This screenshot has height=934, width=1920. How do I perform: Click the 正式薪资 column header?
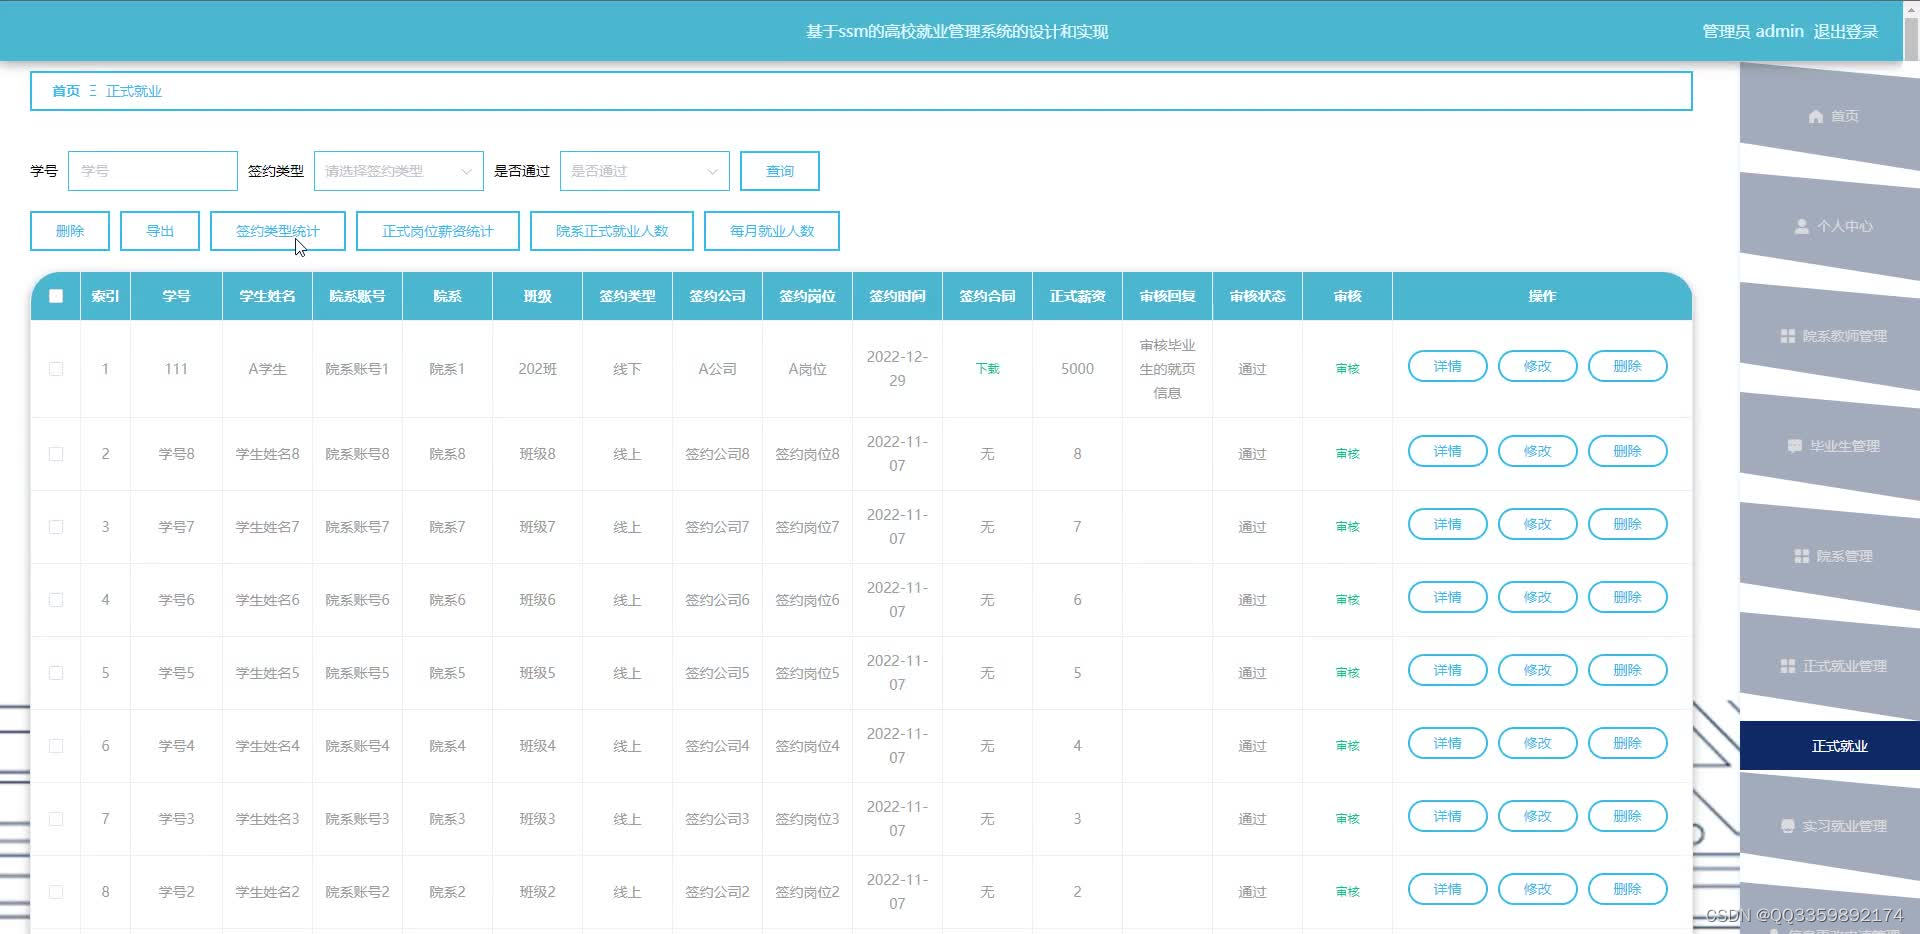[1077, 296]
